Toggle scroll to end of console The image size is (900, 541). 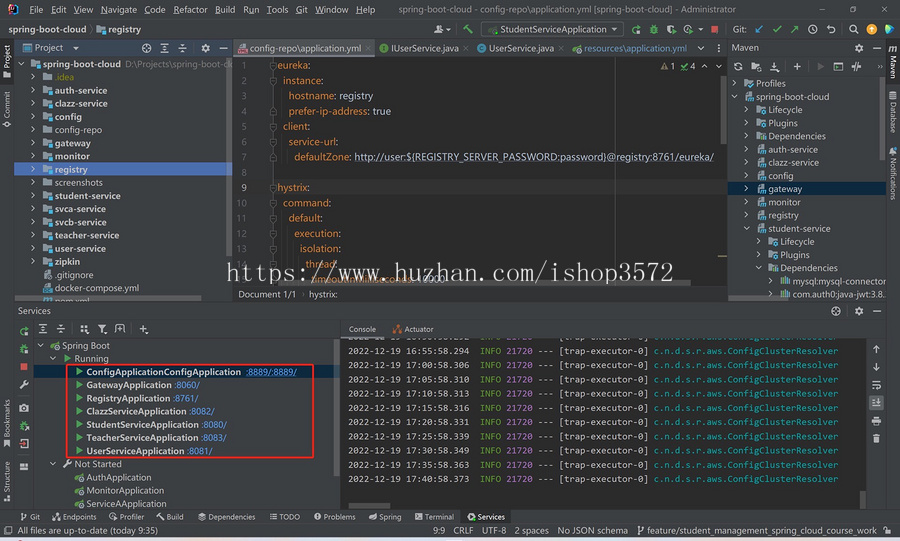click(x=876, y=403)
